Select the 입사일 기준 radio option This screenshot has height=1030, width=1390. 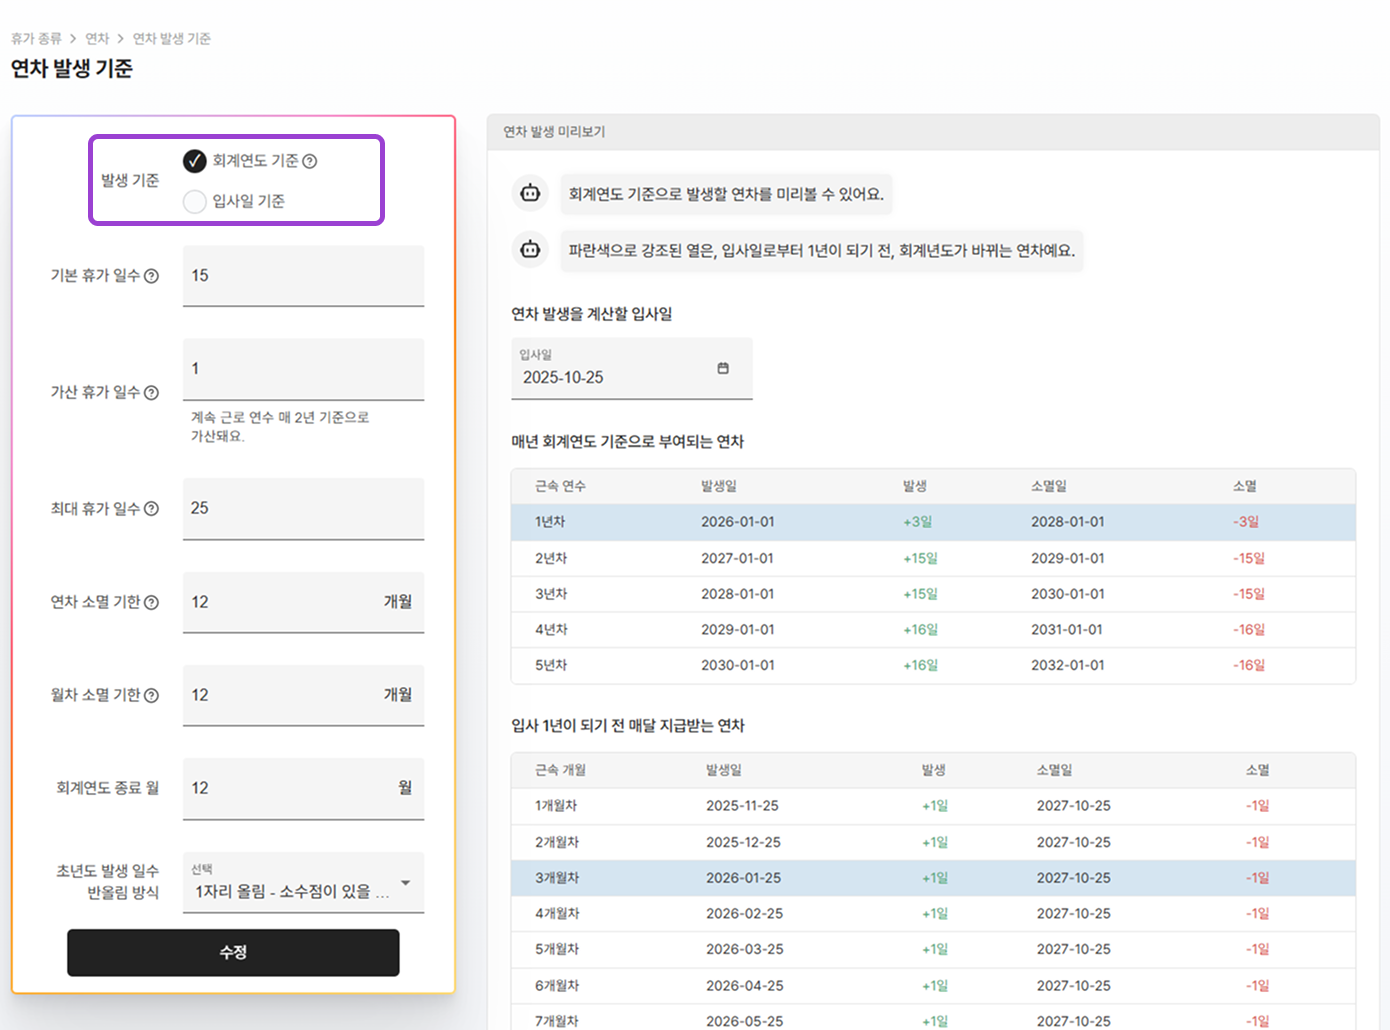[195, 202]
